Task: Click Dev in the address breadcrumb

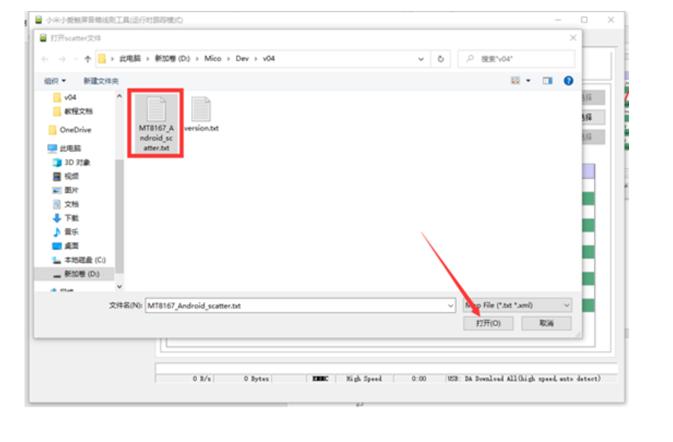Action: point(242,59)
